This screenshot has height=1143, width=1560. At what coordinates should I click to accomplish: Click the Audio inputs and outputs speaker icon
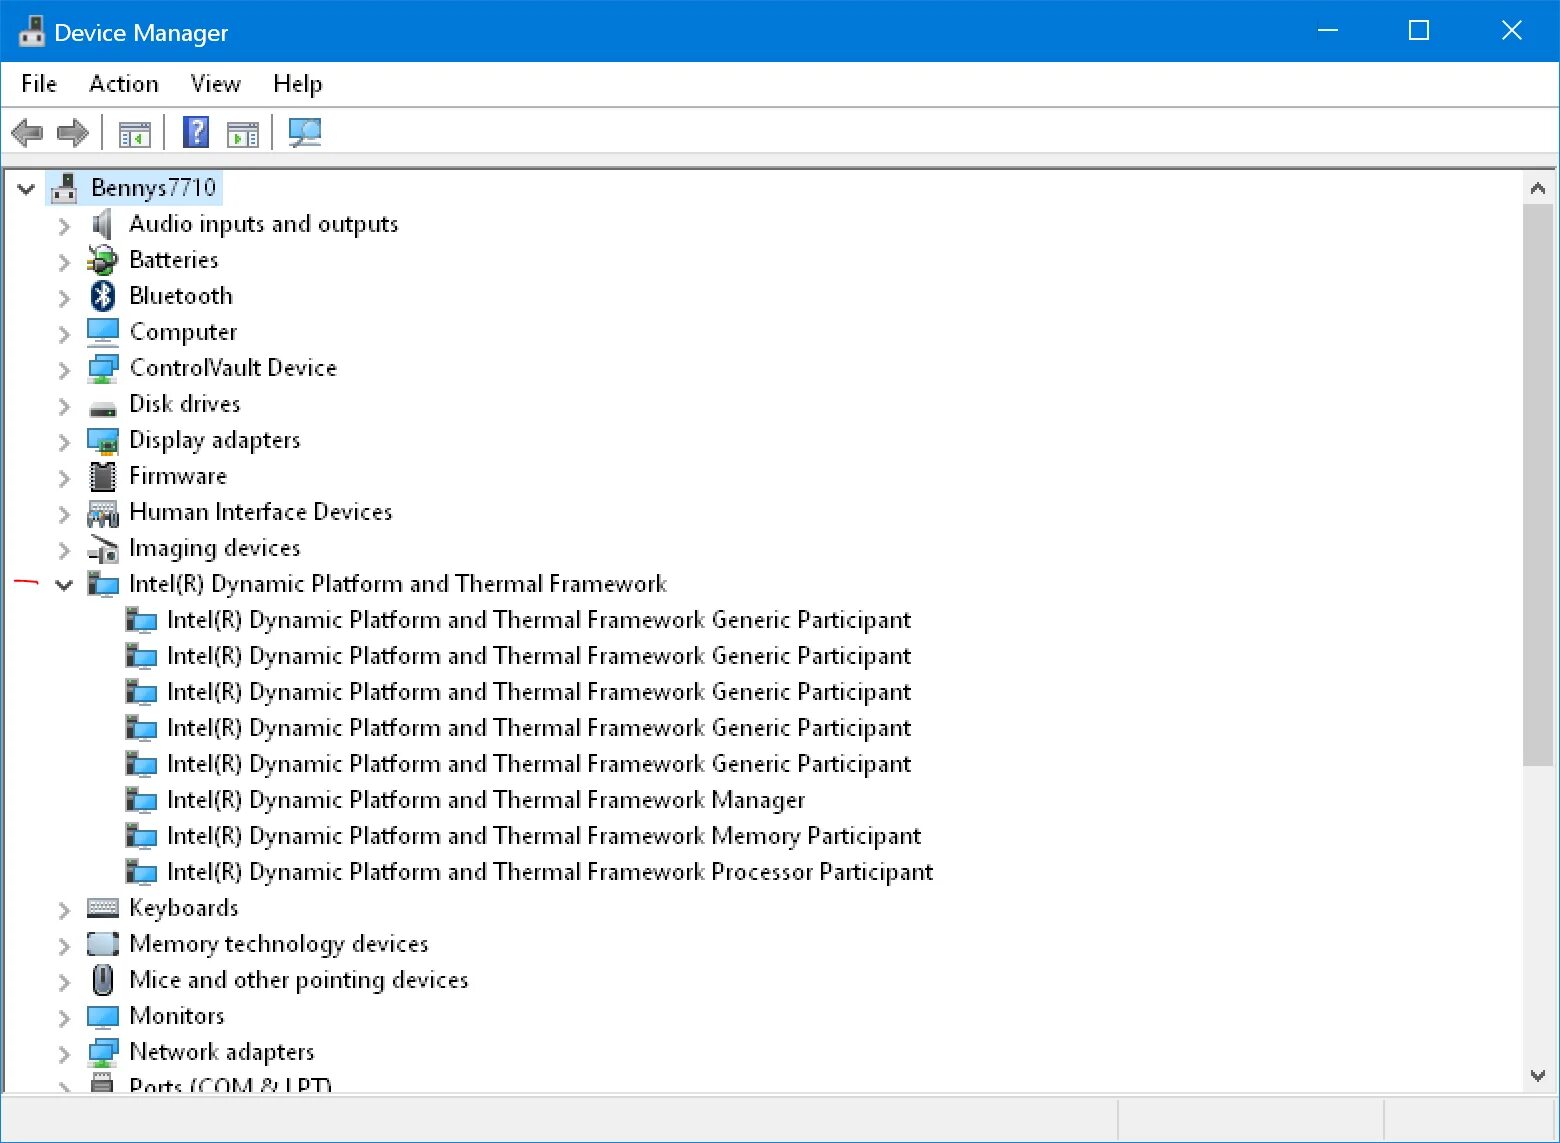tap(102, 224)
